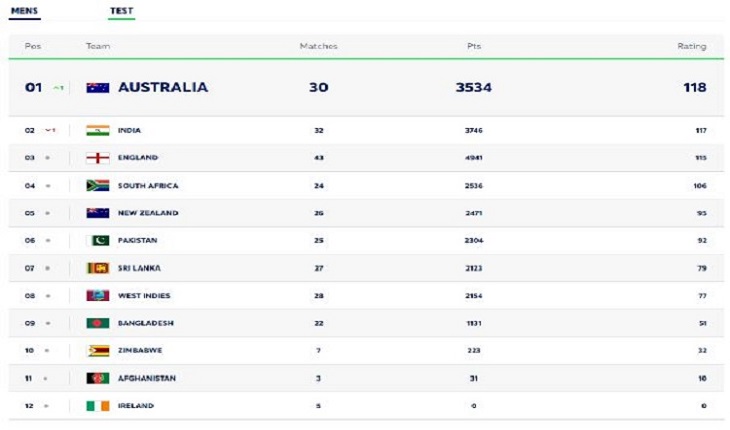Click the Pts column header
The image size is (730, 430).
pos(473,46)
